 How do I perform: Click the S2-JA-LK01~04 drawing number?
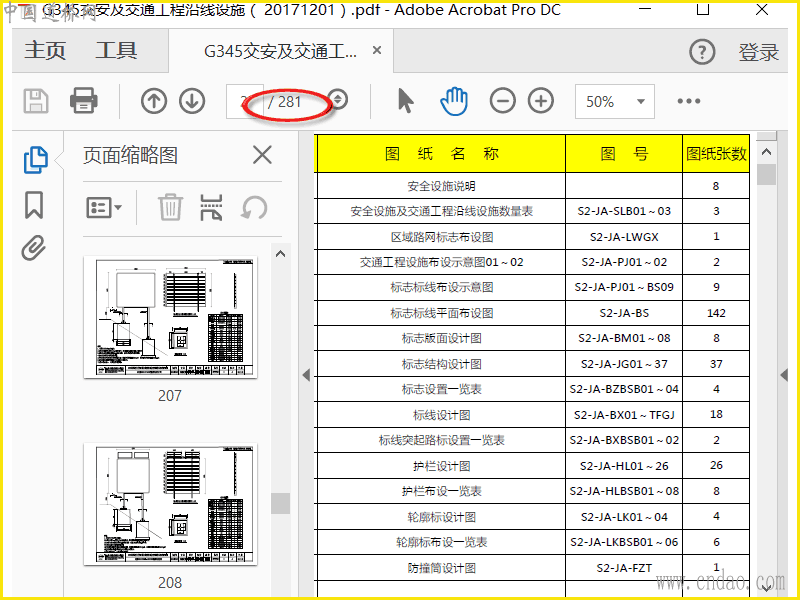coord(624,517)
